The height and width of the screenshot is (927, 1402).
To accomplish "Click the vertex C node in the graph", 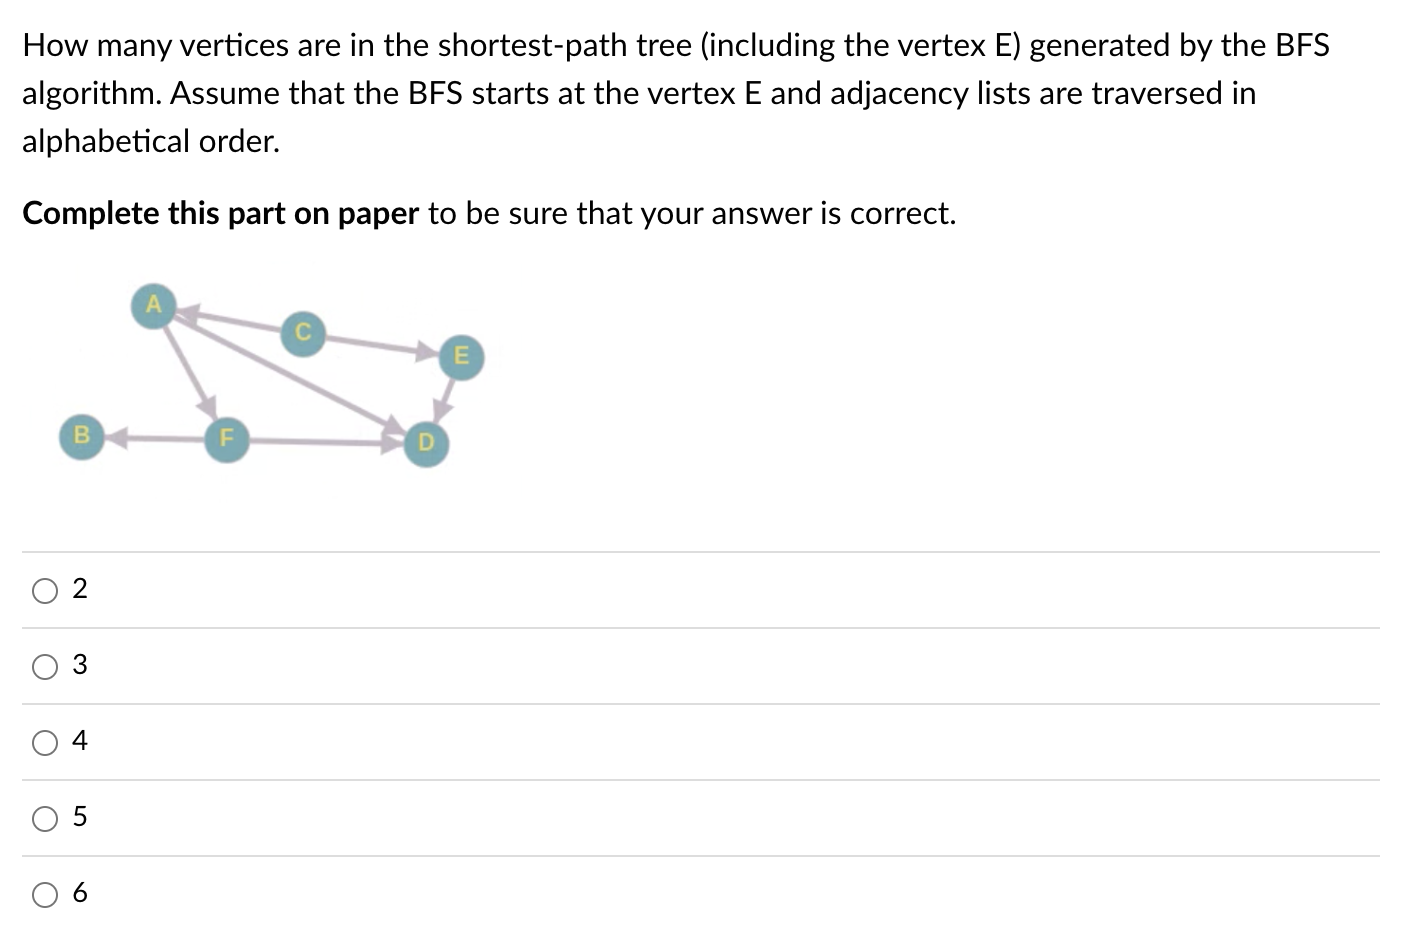I will (x=302, y=334).
